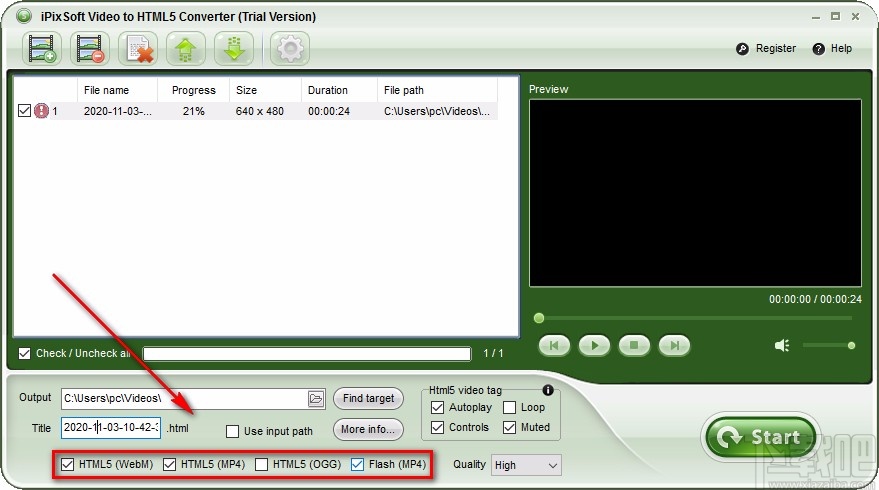Click the Clear all files icon
The height and width of the screenshot is (490, 879).
(x=138, y=49)
